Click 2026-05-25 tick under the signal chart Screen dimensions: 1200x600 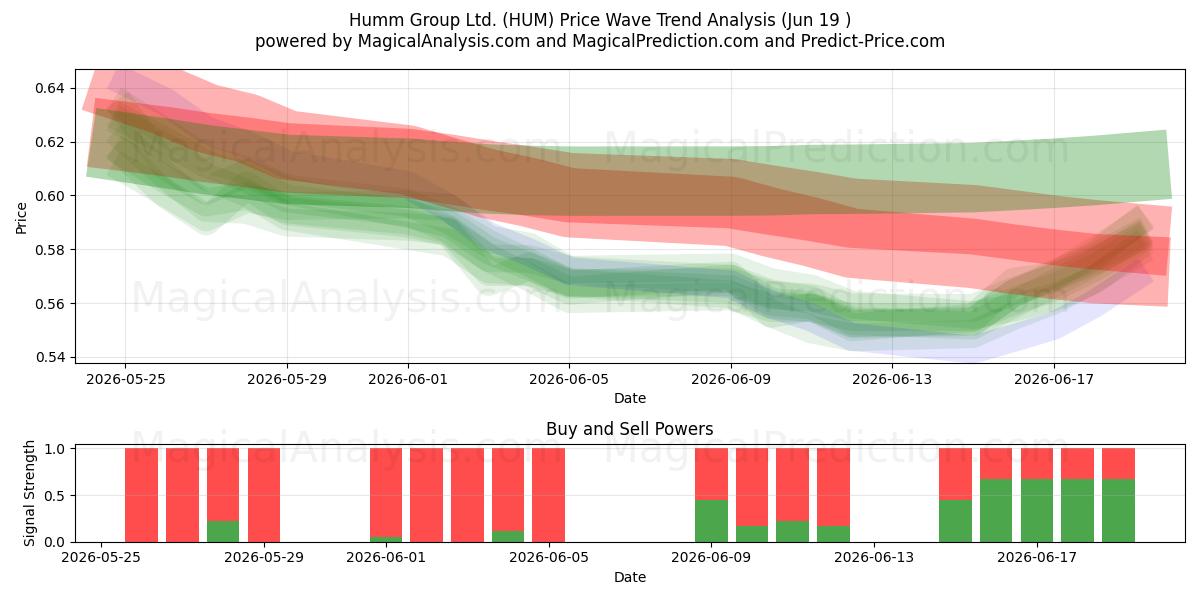101,558
